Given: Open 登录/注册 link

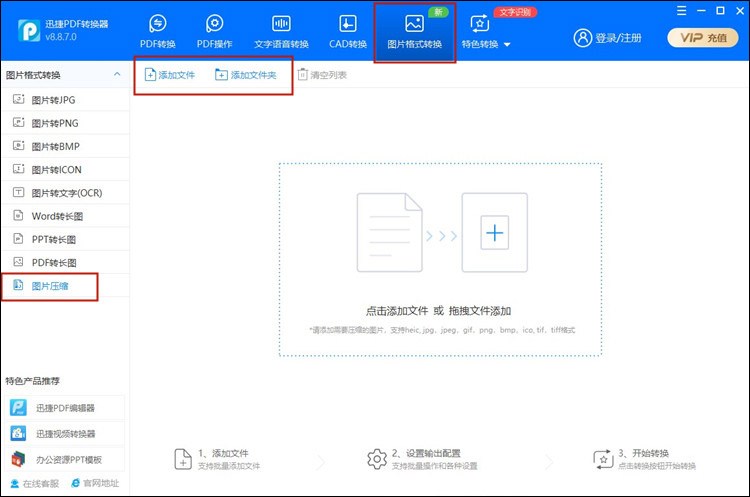Looking at the screenshot, I should 618,38.
